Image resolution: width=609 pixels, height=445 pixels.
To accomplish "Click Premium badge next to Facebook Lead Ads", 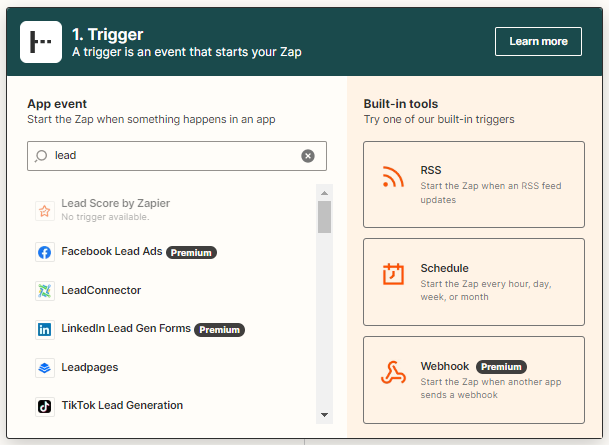I will (191, 253).
